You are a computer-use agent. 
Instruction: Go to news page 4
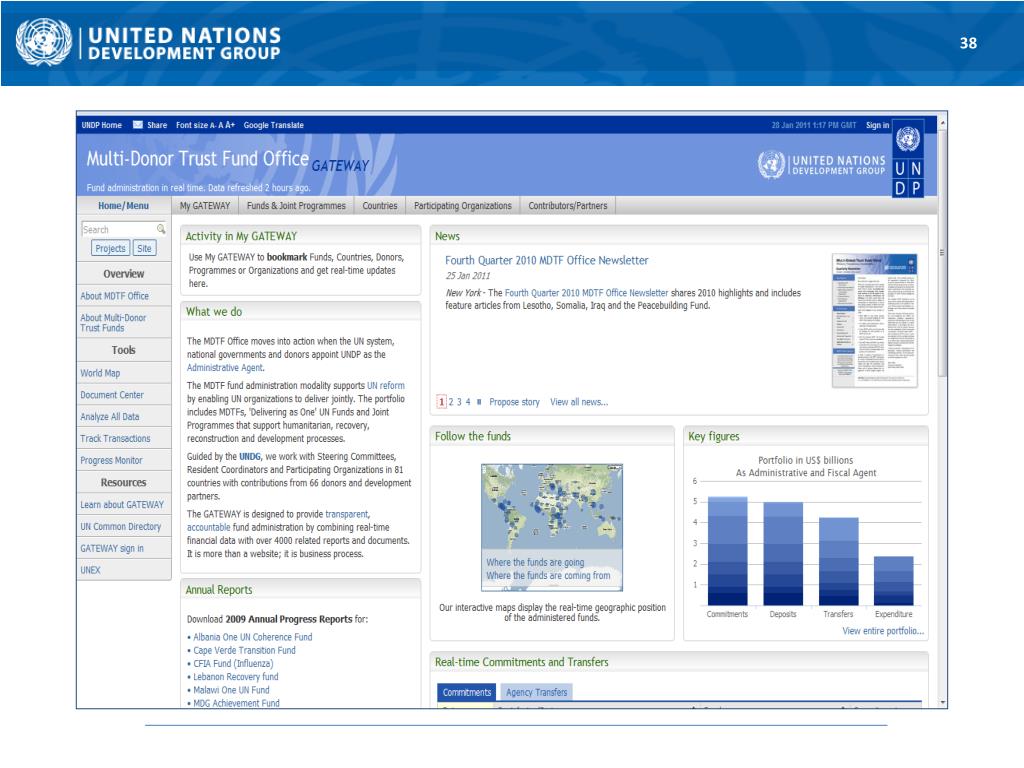point(468,402)
